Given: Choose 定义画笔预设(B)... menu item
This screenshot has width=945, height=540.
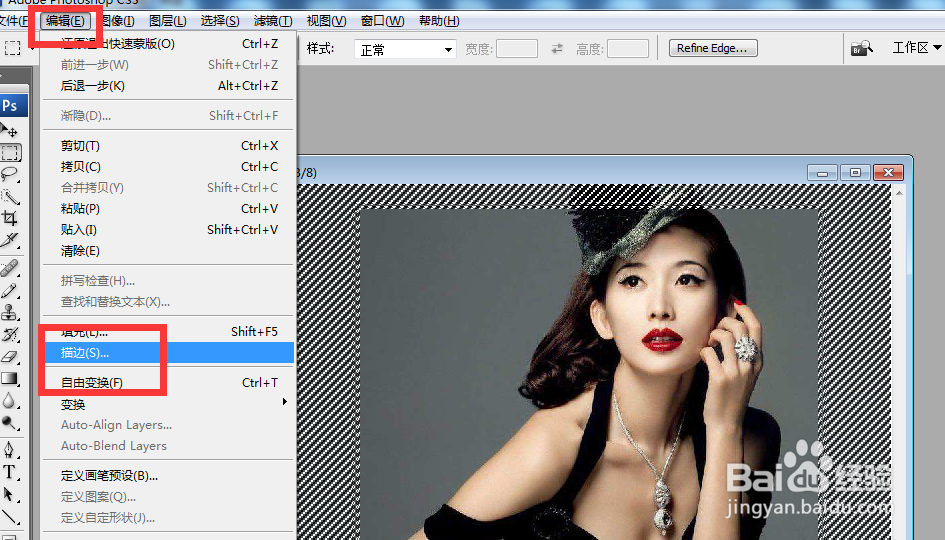Looking at the screenshot, I should point(169,476).
